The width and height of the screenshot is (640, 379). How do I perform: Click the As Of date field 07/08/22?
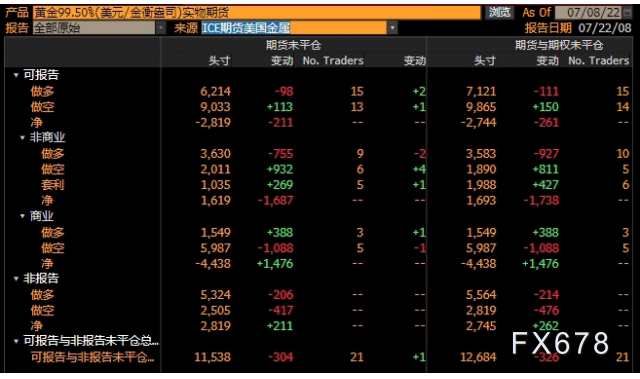point(589,12)
